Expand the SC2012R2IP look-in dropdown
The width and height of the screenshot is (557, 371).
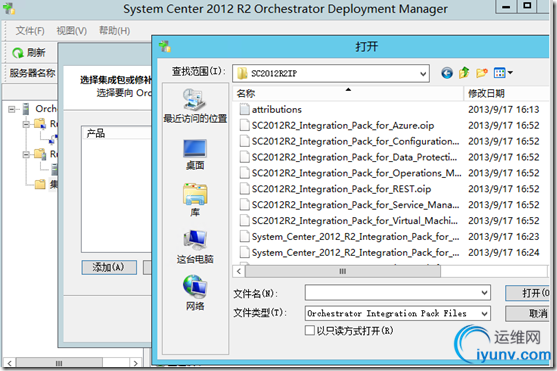(x=423, y=74)
